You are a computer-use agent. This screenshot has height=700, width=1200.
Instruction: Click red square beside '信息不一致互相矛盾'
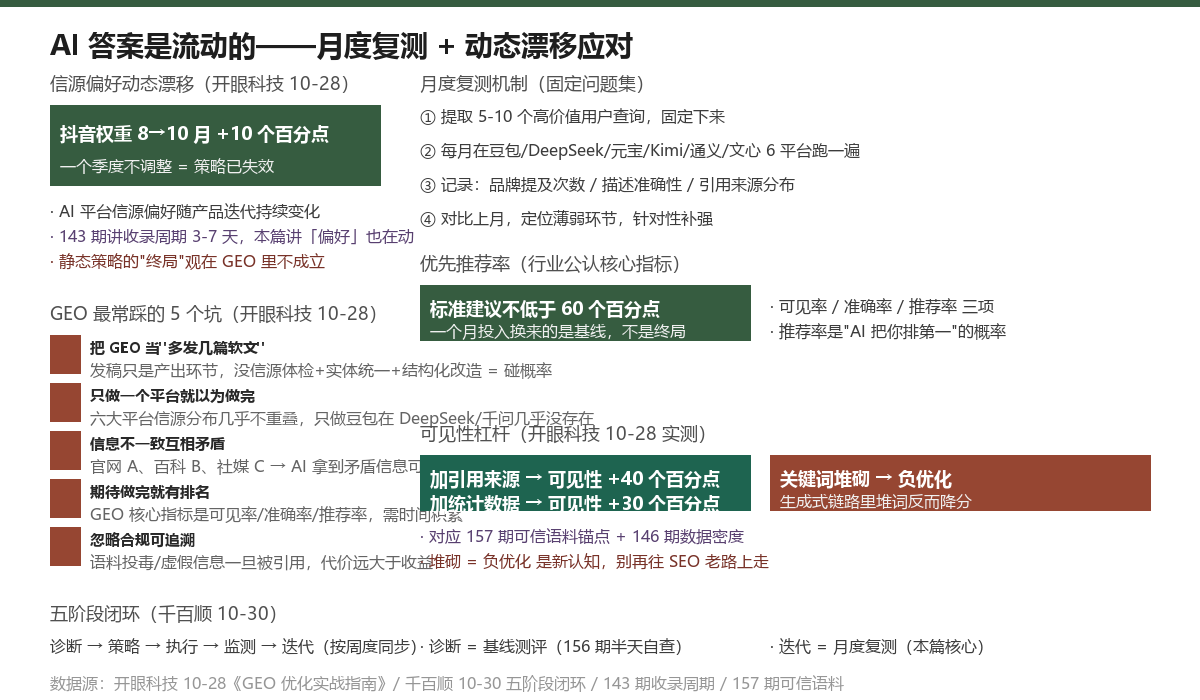coord(65,451)
